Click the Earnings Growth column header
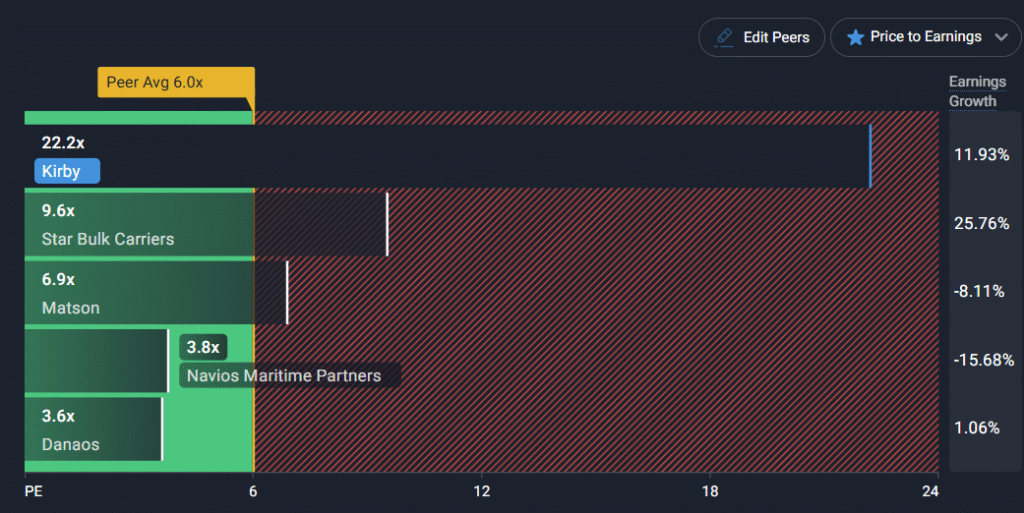This screenshot has width=1024, height=513. 977,91
